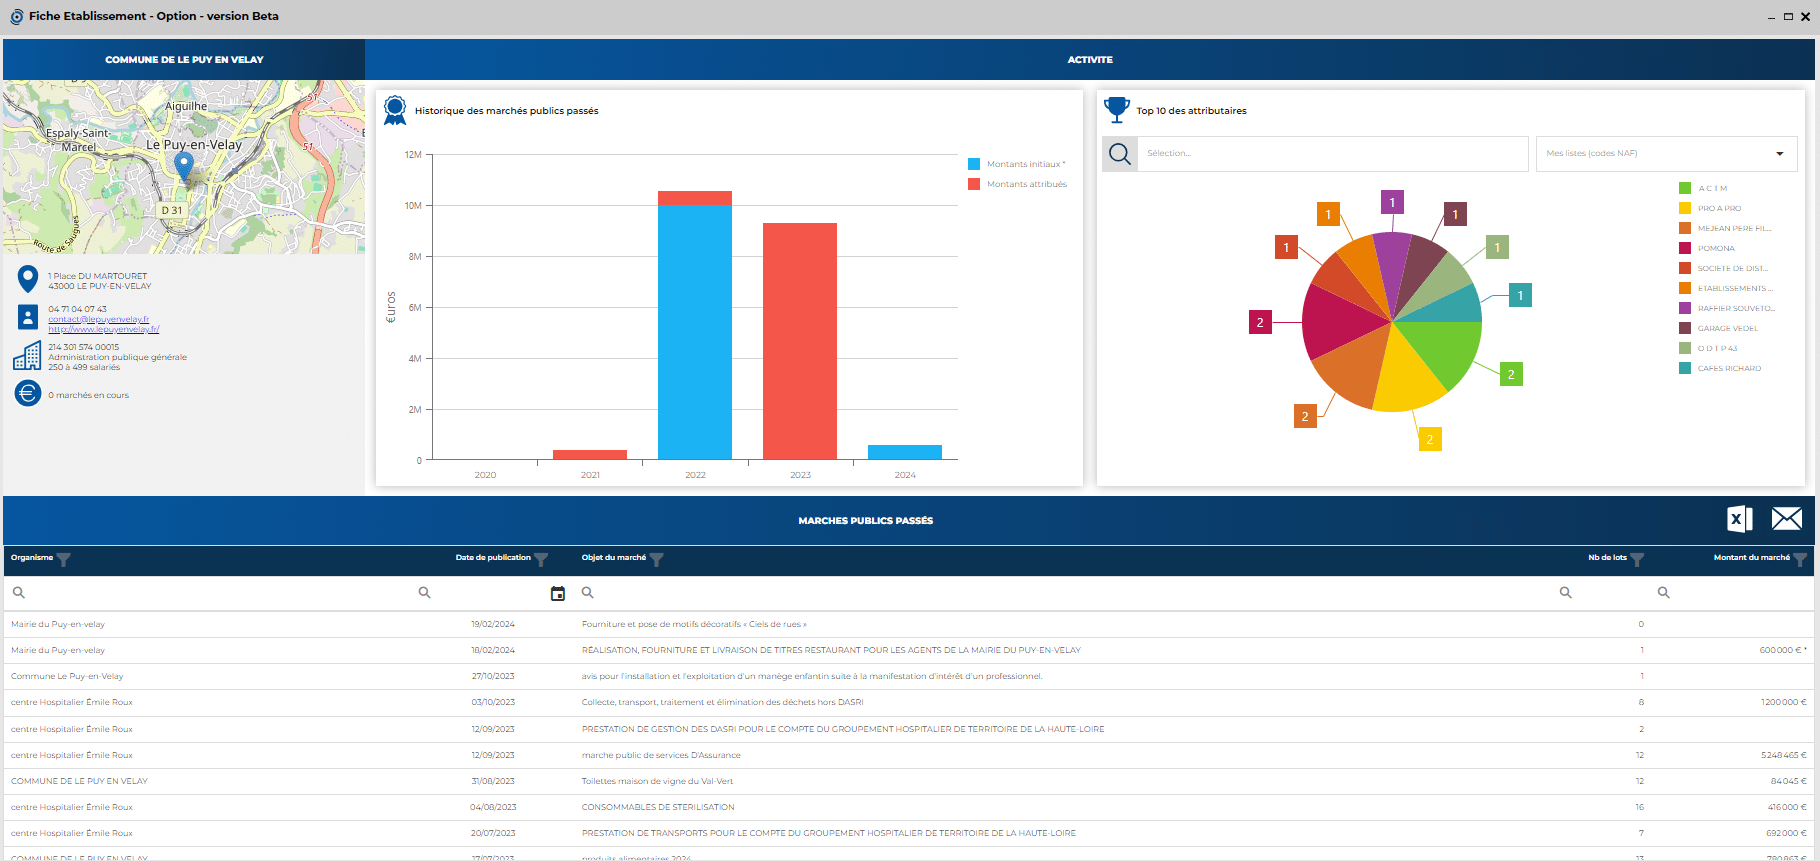Screen dimensions: 1820x861
Task: Click into the Sélection search input field
Action: tap(1333, 154)
